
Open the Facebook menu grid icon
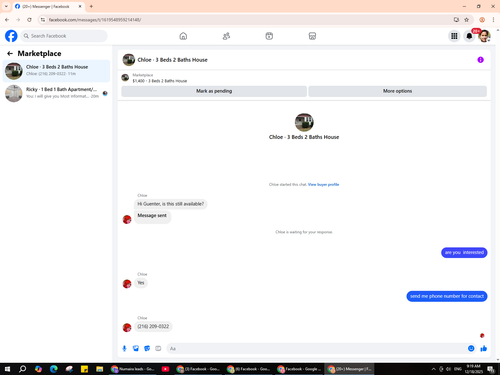pos(454,36)
